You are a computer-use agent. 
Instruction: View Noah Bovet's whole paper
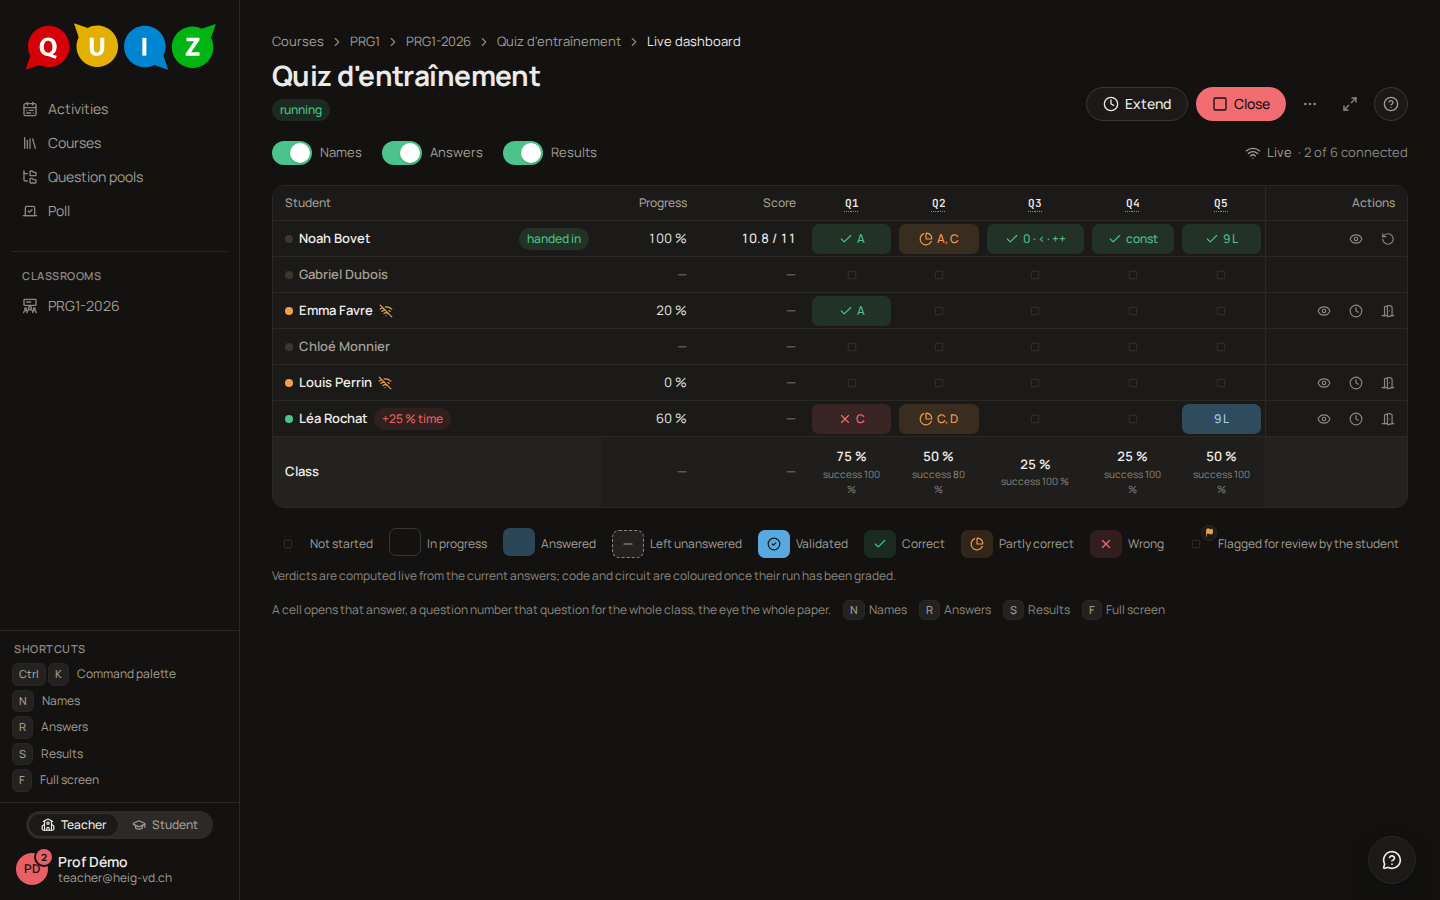coord(1356,239)
